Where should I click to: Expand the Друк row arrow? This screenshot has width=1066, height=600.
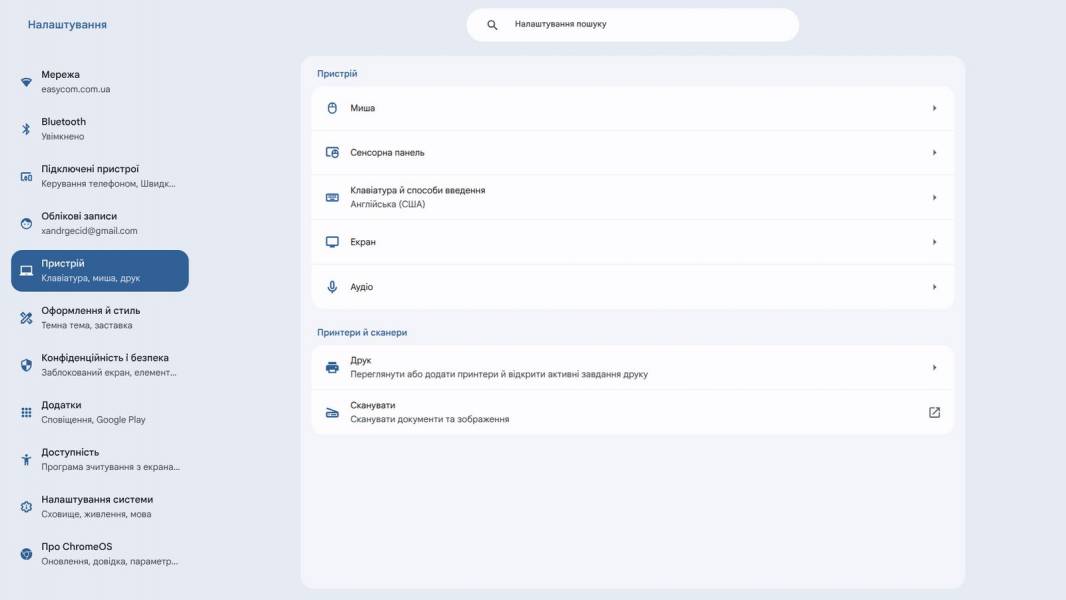[x=934, y=368]
